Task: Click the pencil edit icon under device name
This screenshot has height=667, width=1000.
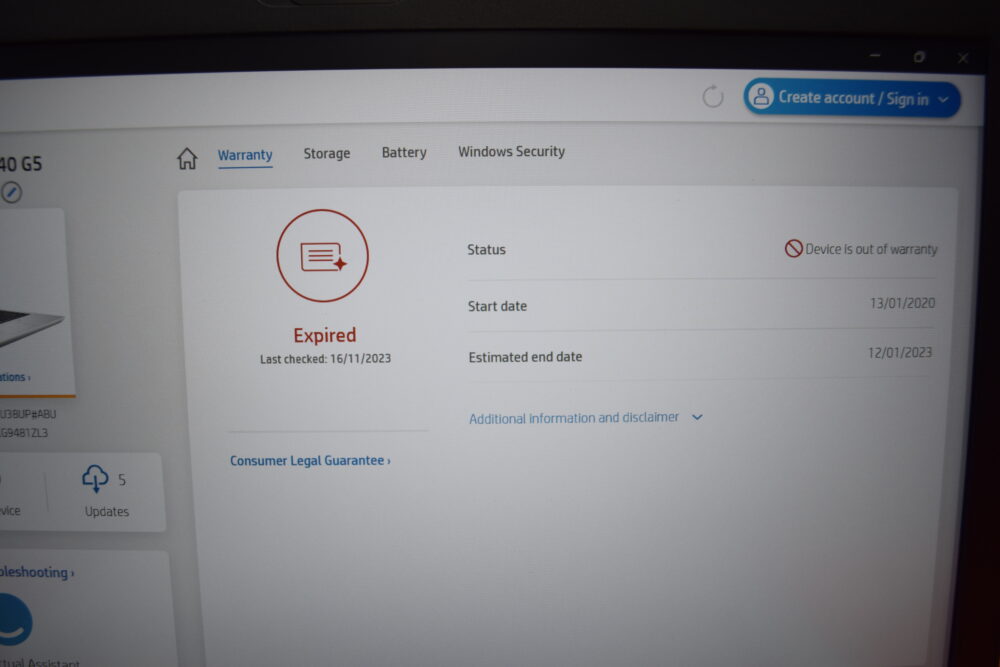Action: coord(11,192)
